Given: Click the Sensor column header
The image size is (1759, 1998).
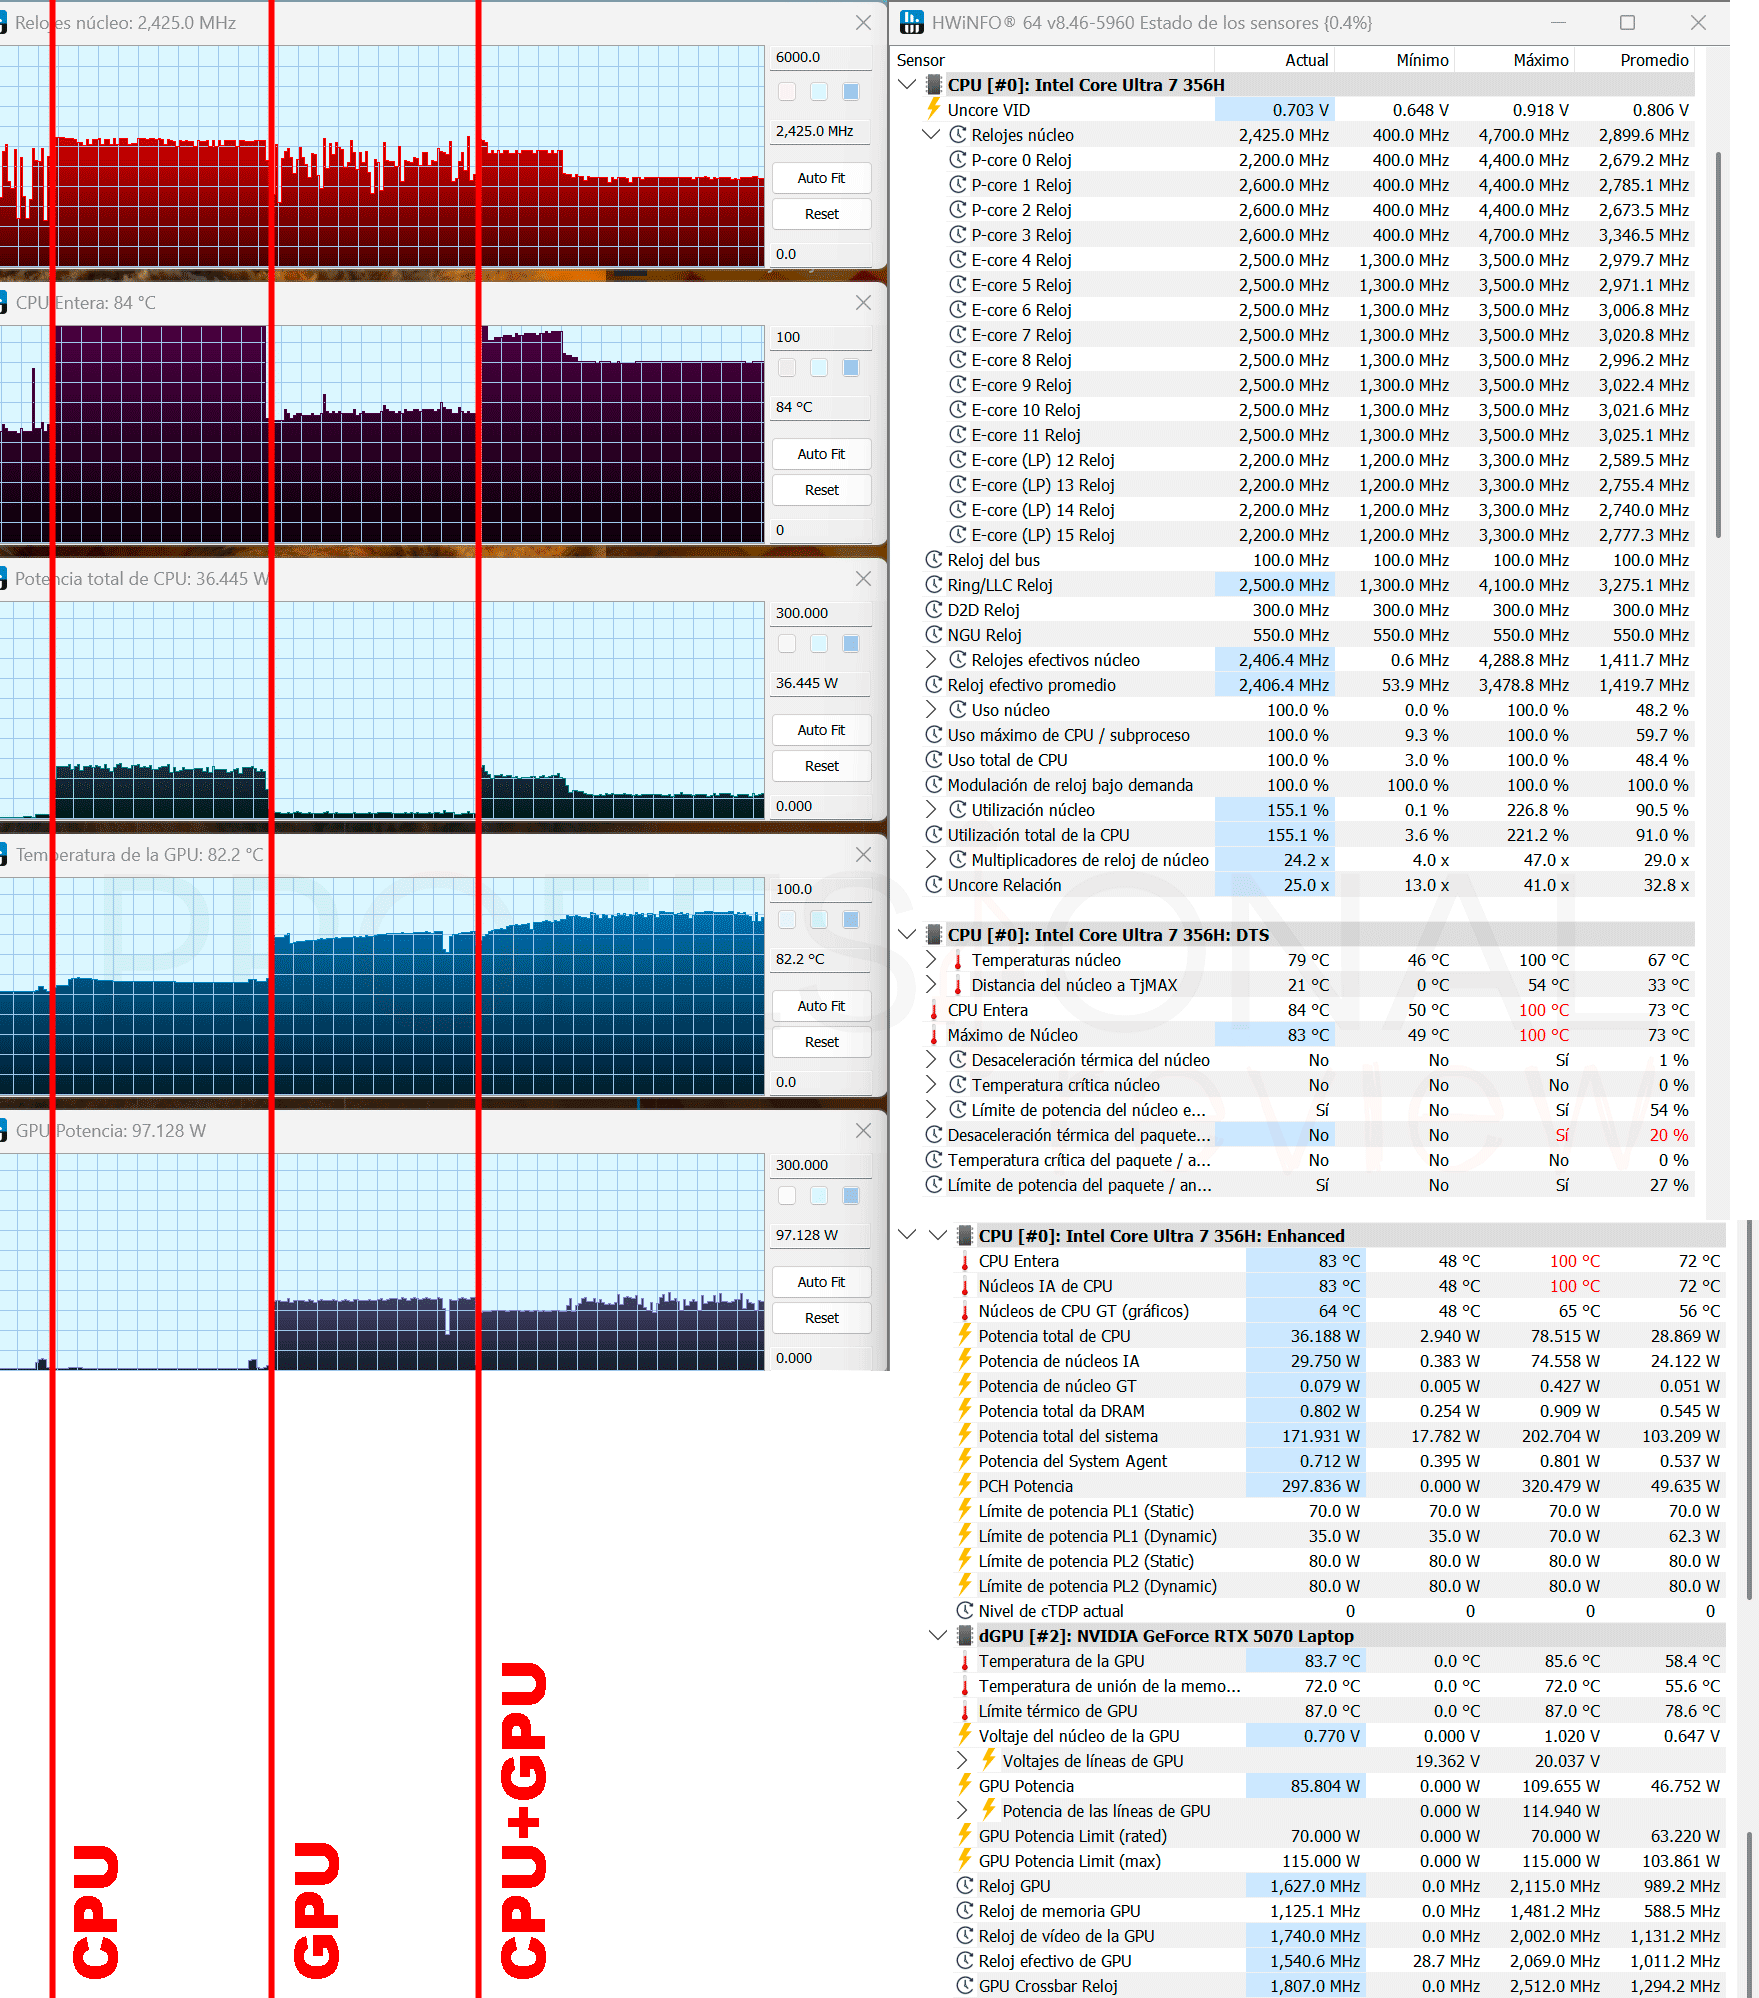Looking at the screenshot, I should point(920,60).
